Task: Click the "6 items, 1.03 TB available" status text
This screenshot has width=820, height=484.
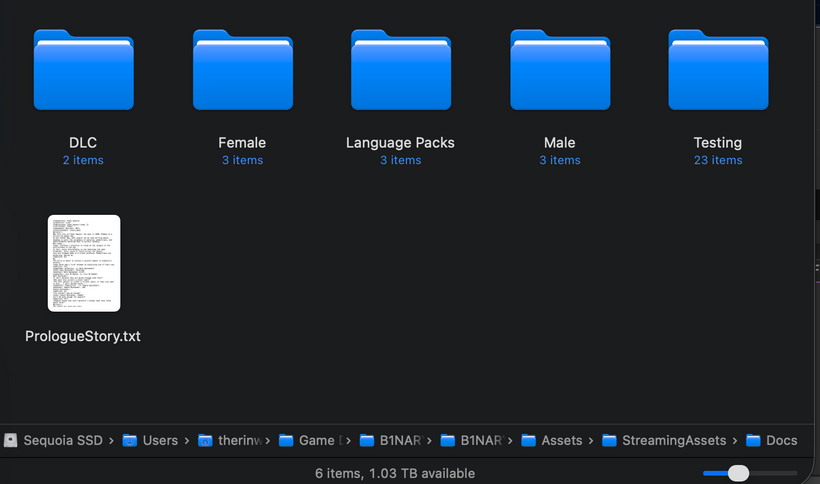Action: [x=395, y=473]
